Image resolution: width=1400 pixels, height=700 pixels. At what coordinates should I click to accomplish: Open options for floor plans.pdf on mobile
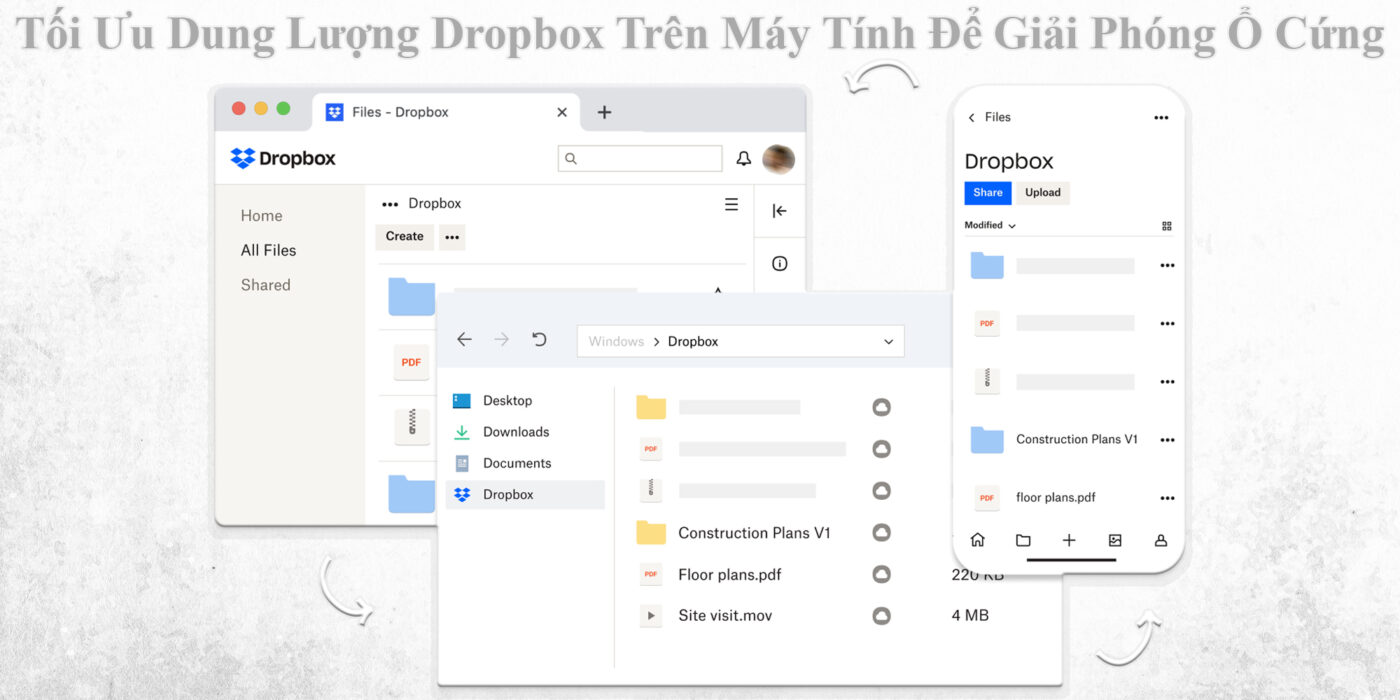point(1167,498)
